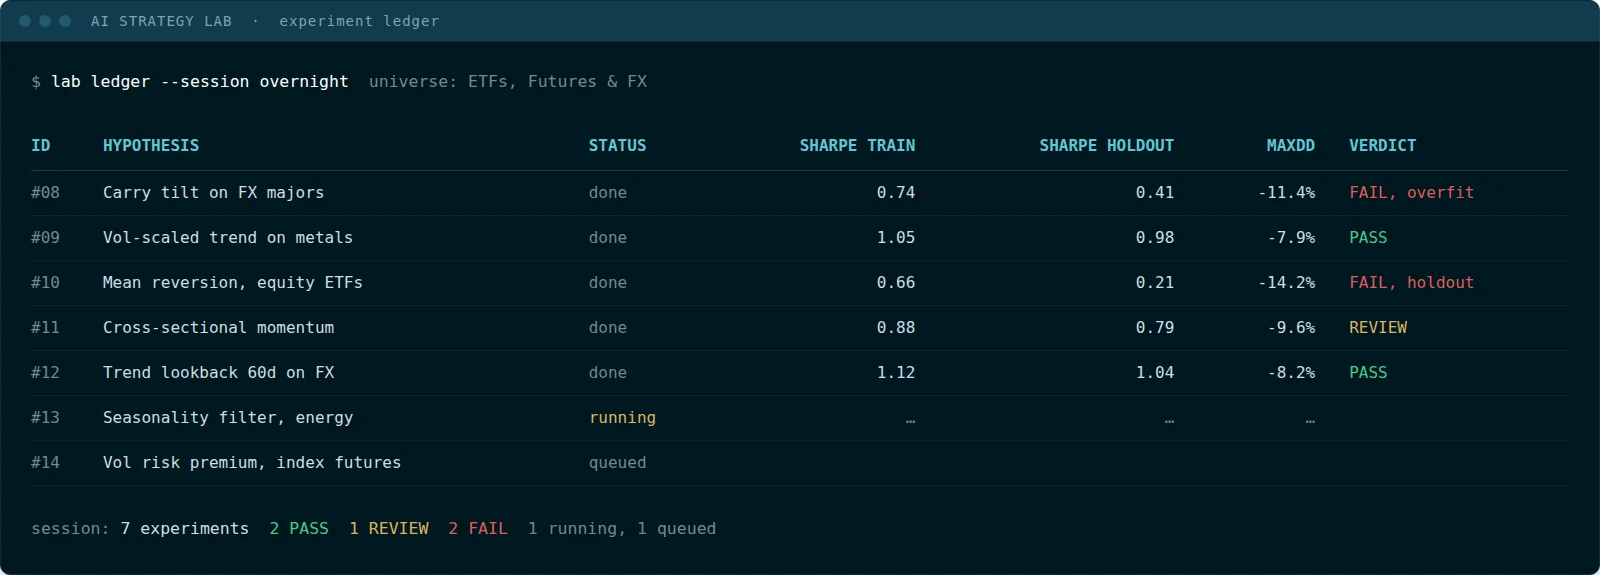
Task: Select 'Vol-scaled trend on metals' hypothesis
Action: 228,238
